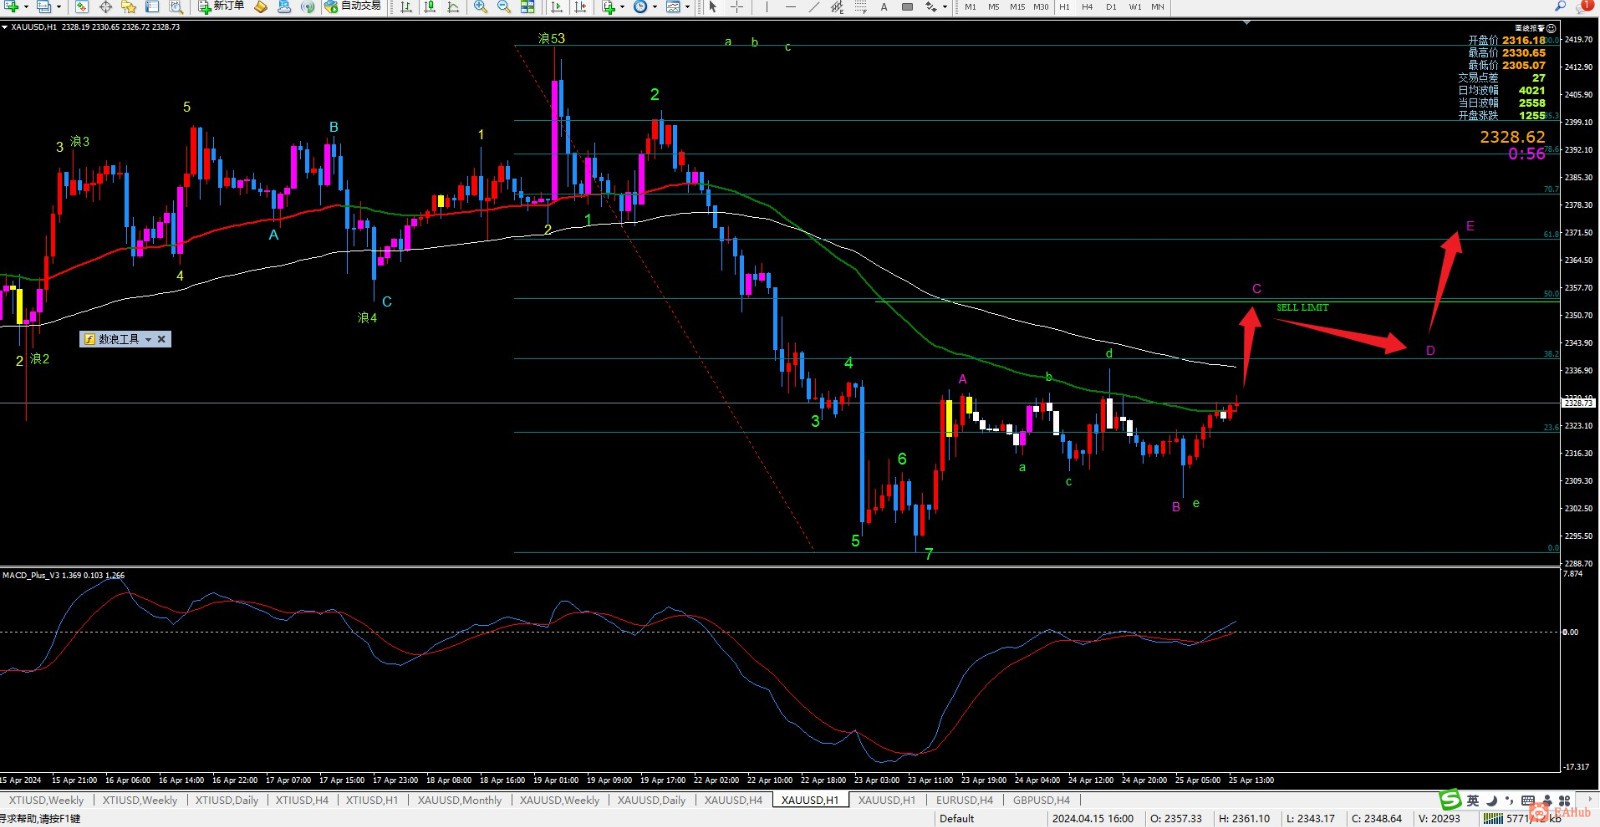Switch timeframe to D1
This screenshot has height=827, width=1600.
1111,7
